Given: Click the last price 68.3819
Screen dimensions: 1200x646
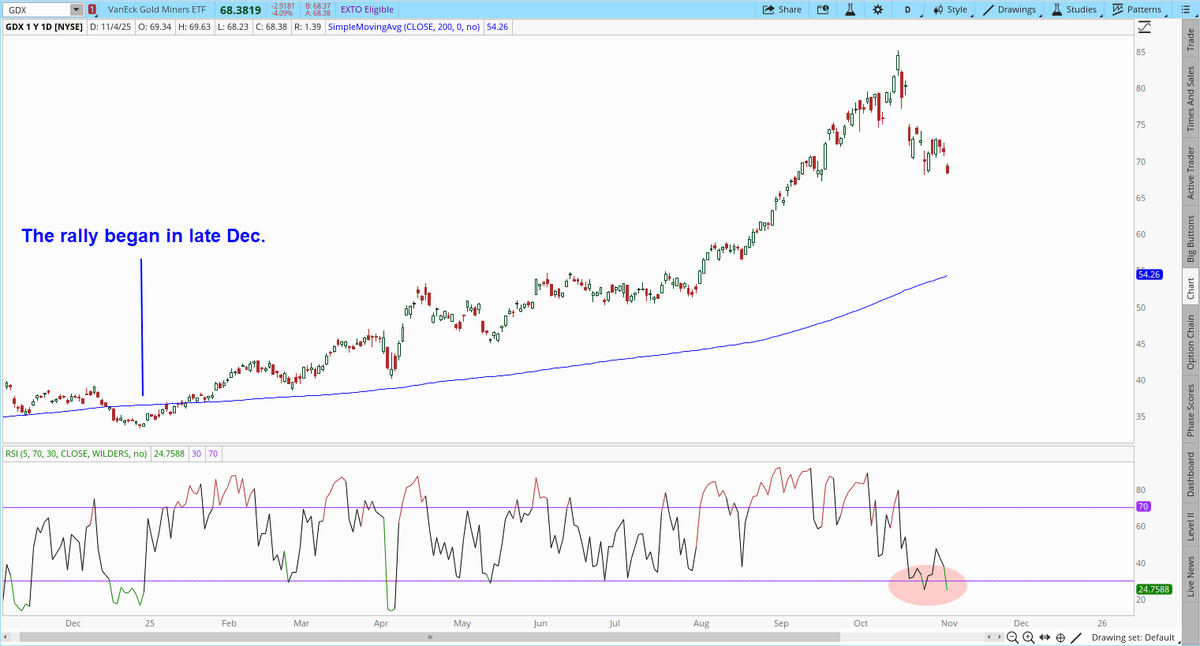Looking at the screenshot, I should click(x=240, y=9).
